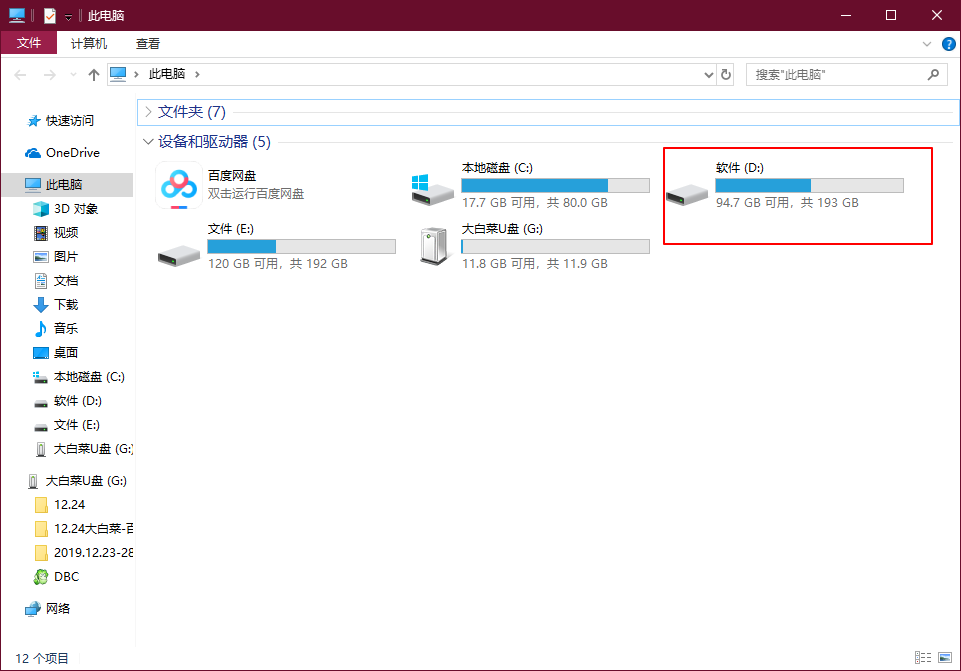Viewport: 961px width, 671px height.
Task: Open the 12.24 folder in sidebar
Action: coord(69,505)
